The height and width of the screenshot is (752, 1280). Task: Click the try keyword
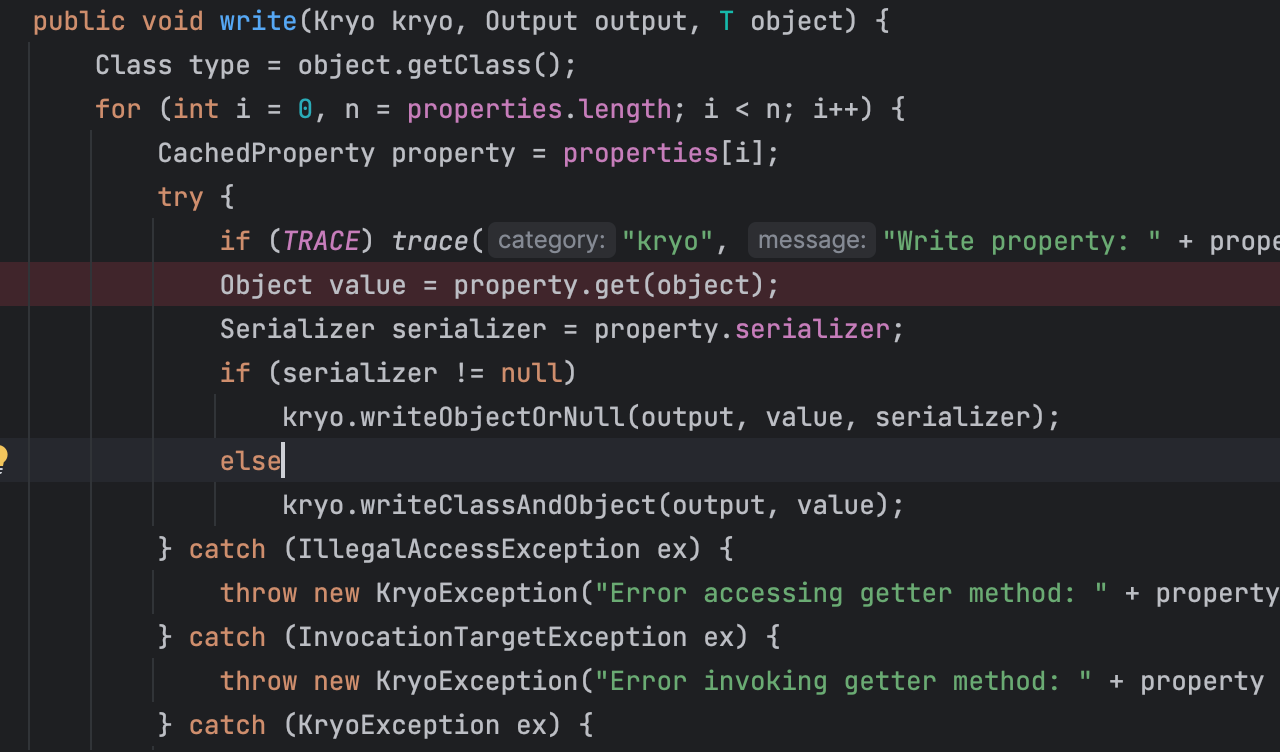coord(180,197)
